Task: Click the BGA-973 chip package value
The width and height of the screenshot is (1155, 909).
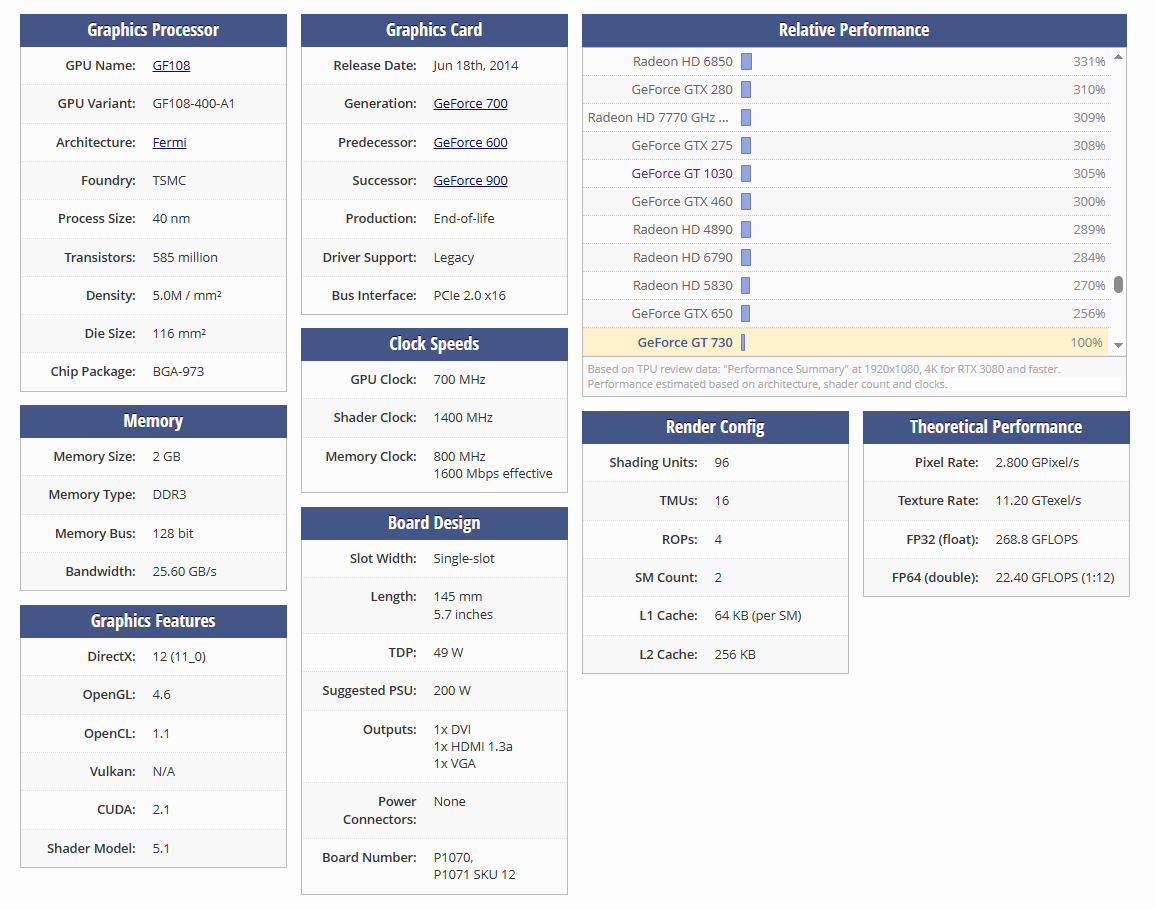Action: click(178, 372)
